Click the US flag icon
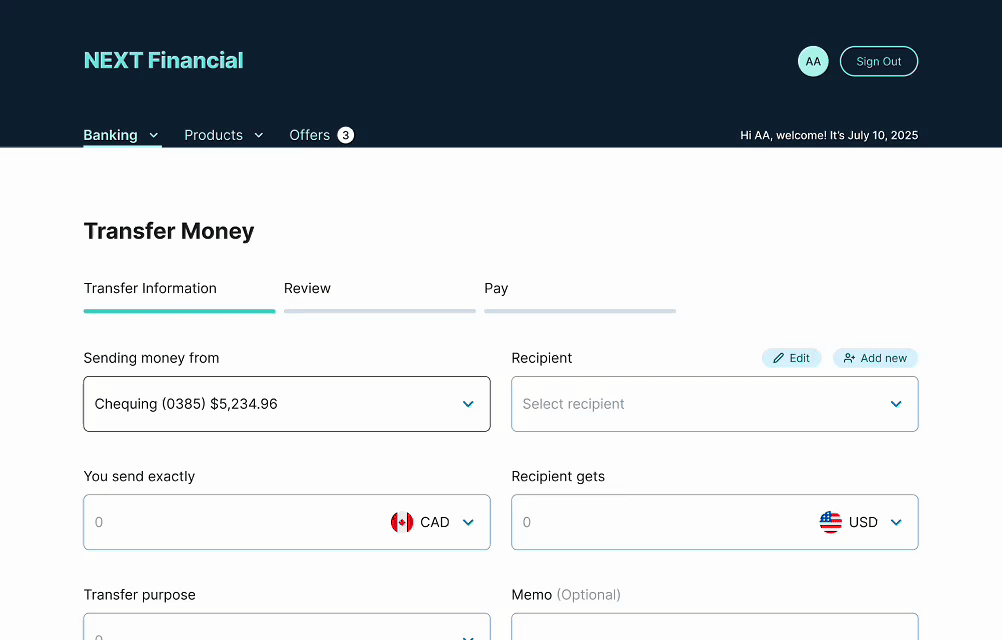This screenshot has height=640, width=1002. pyautogui.click(x=830, y=522)
